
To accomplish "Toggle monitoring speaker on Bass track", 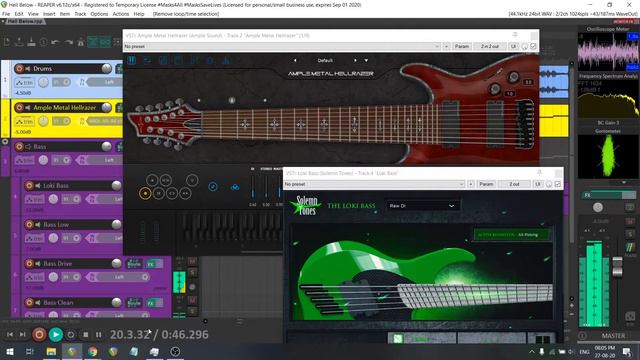I will (28, 147).
